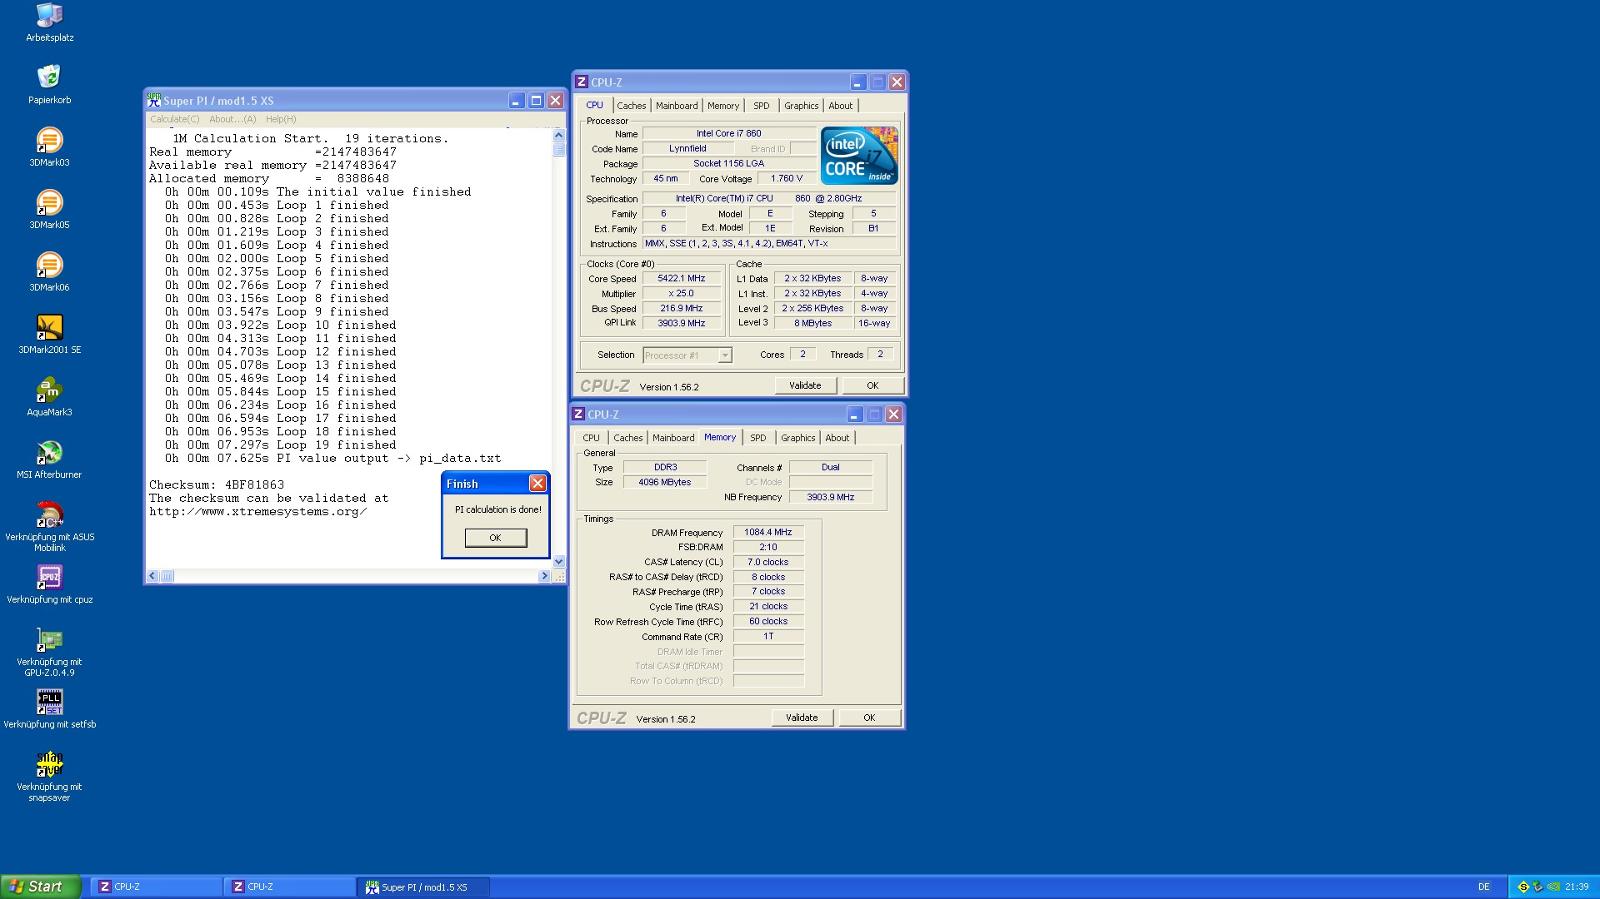The image size is (1600, 899).
Task: Open the cpuz shortcut icon on desktop
Action: tap(49, 577)
